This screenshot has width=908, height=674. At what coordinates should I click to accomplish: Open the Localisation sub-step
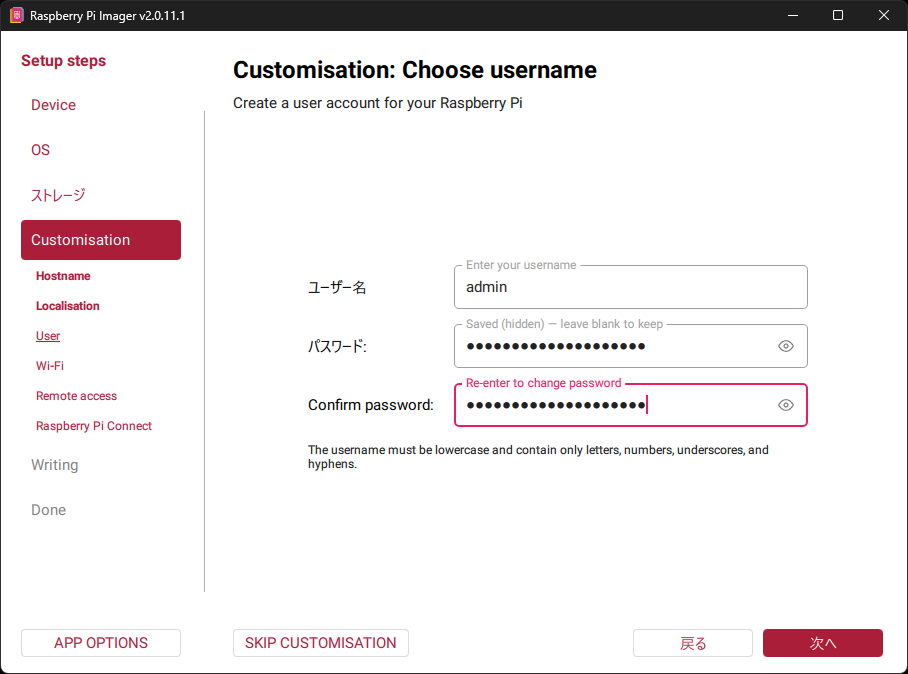point(68,306)
